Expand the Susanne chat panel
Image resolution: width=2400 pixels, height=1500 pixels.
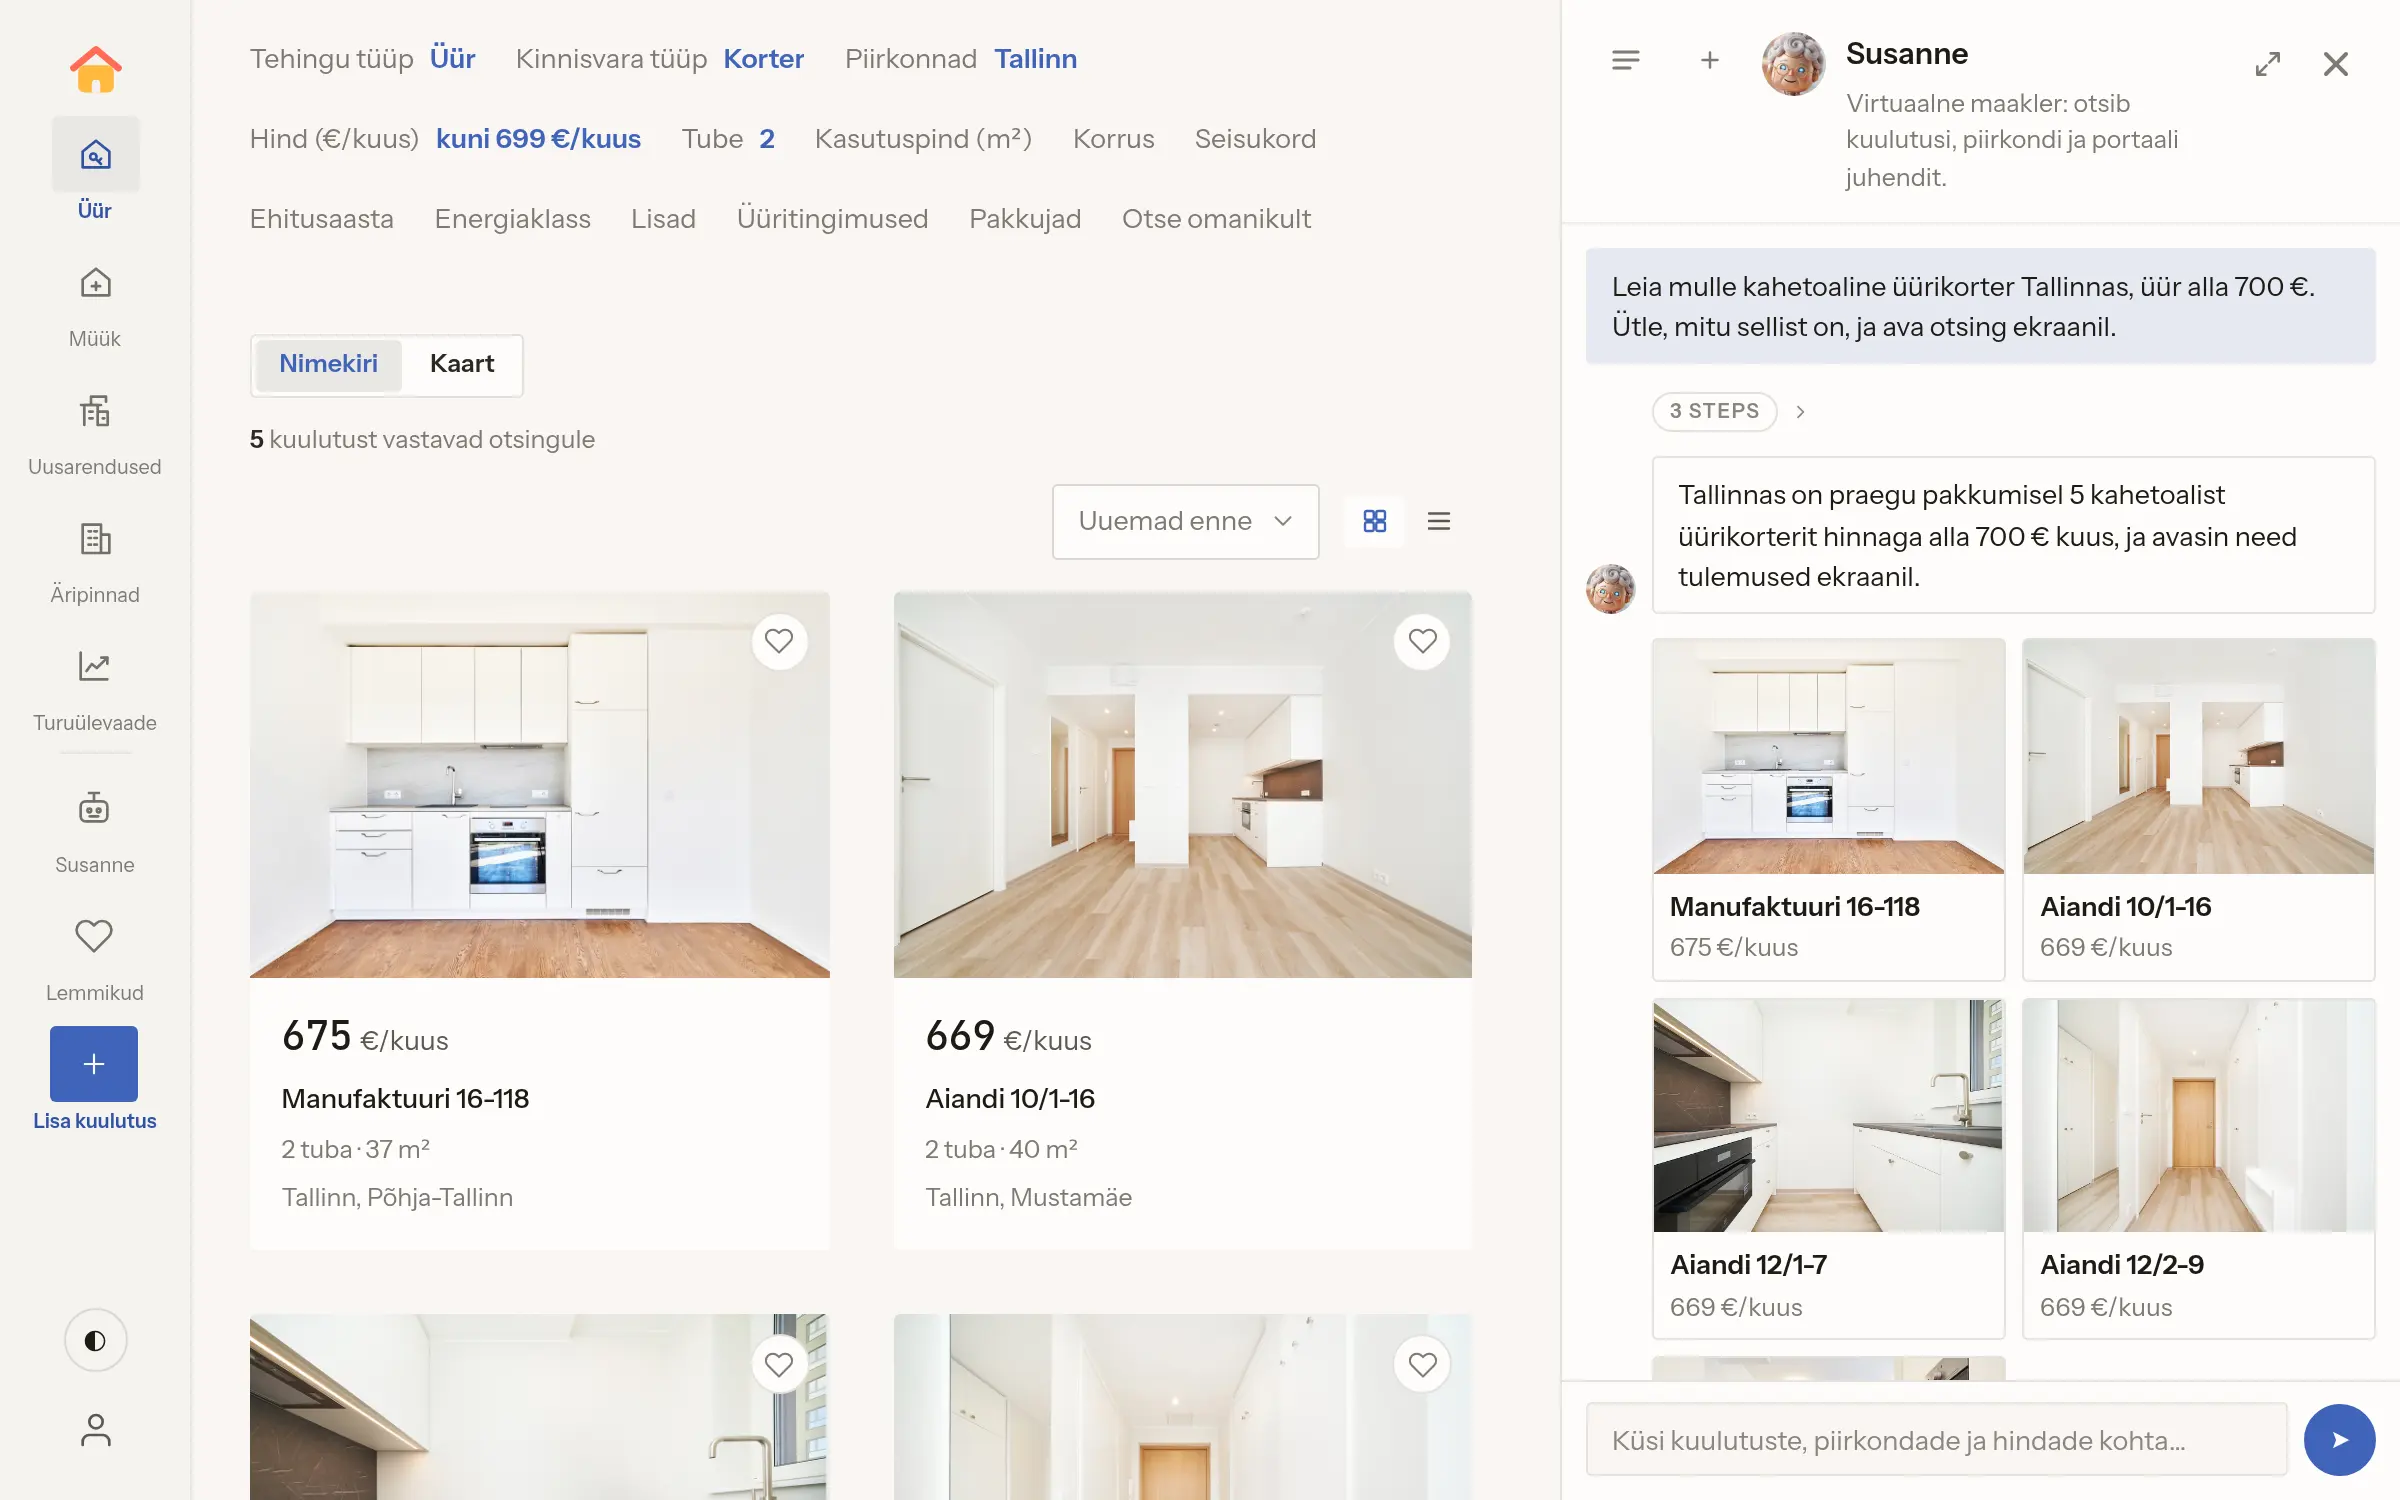(2268, 64)
